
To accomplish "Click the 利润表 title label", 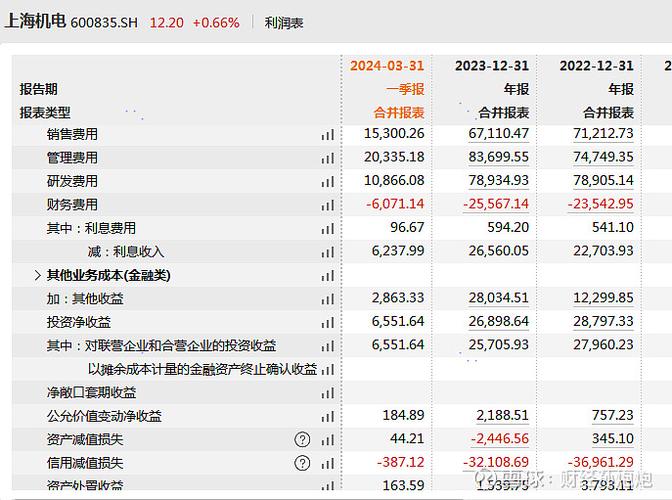I will [x=284, y=23].
